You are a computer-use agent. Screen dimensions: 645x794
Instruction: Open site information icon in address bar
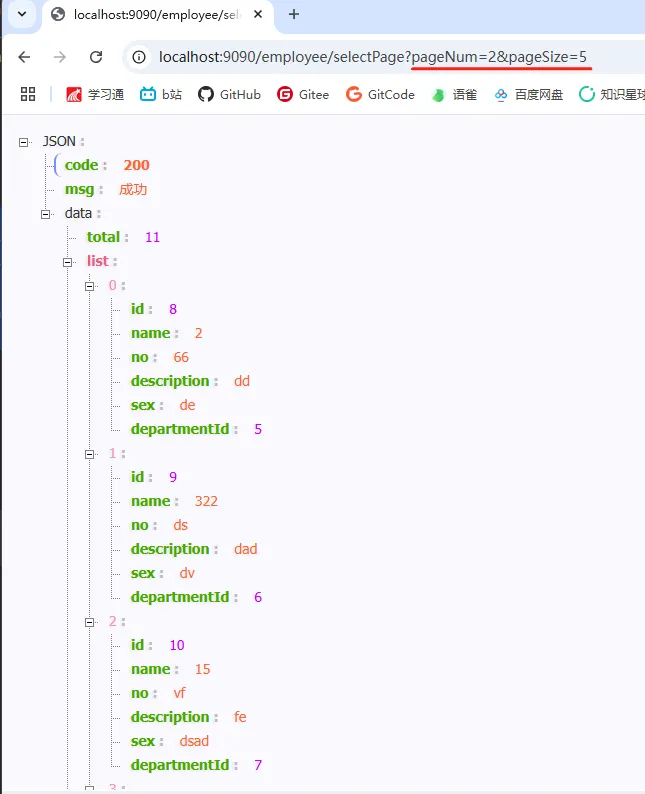(139, 57)
